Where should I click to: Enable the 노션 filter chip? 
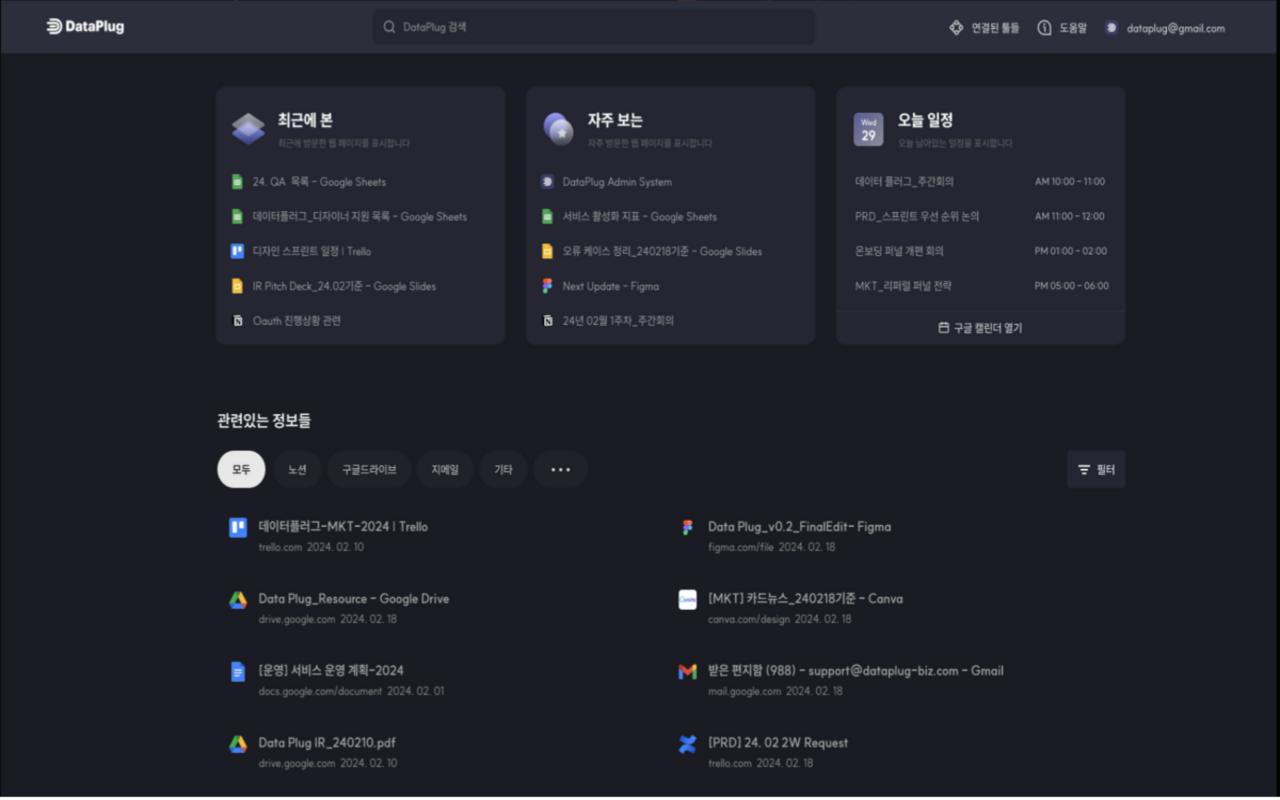[x=297, y=469]
